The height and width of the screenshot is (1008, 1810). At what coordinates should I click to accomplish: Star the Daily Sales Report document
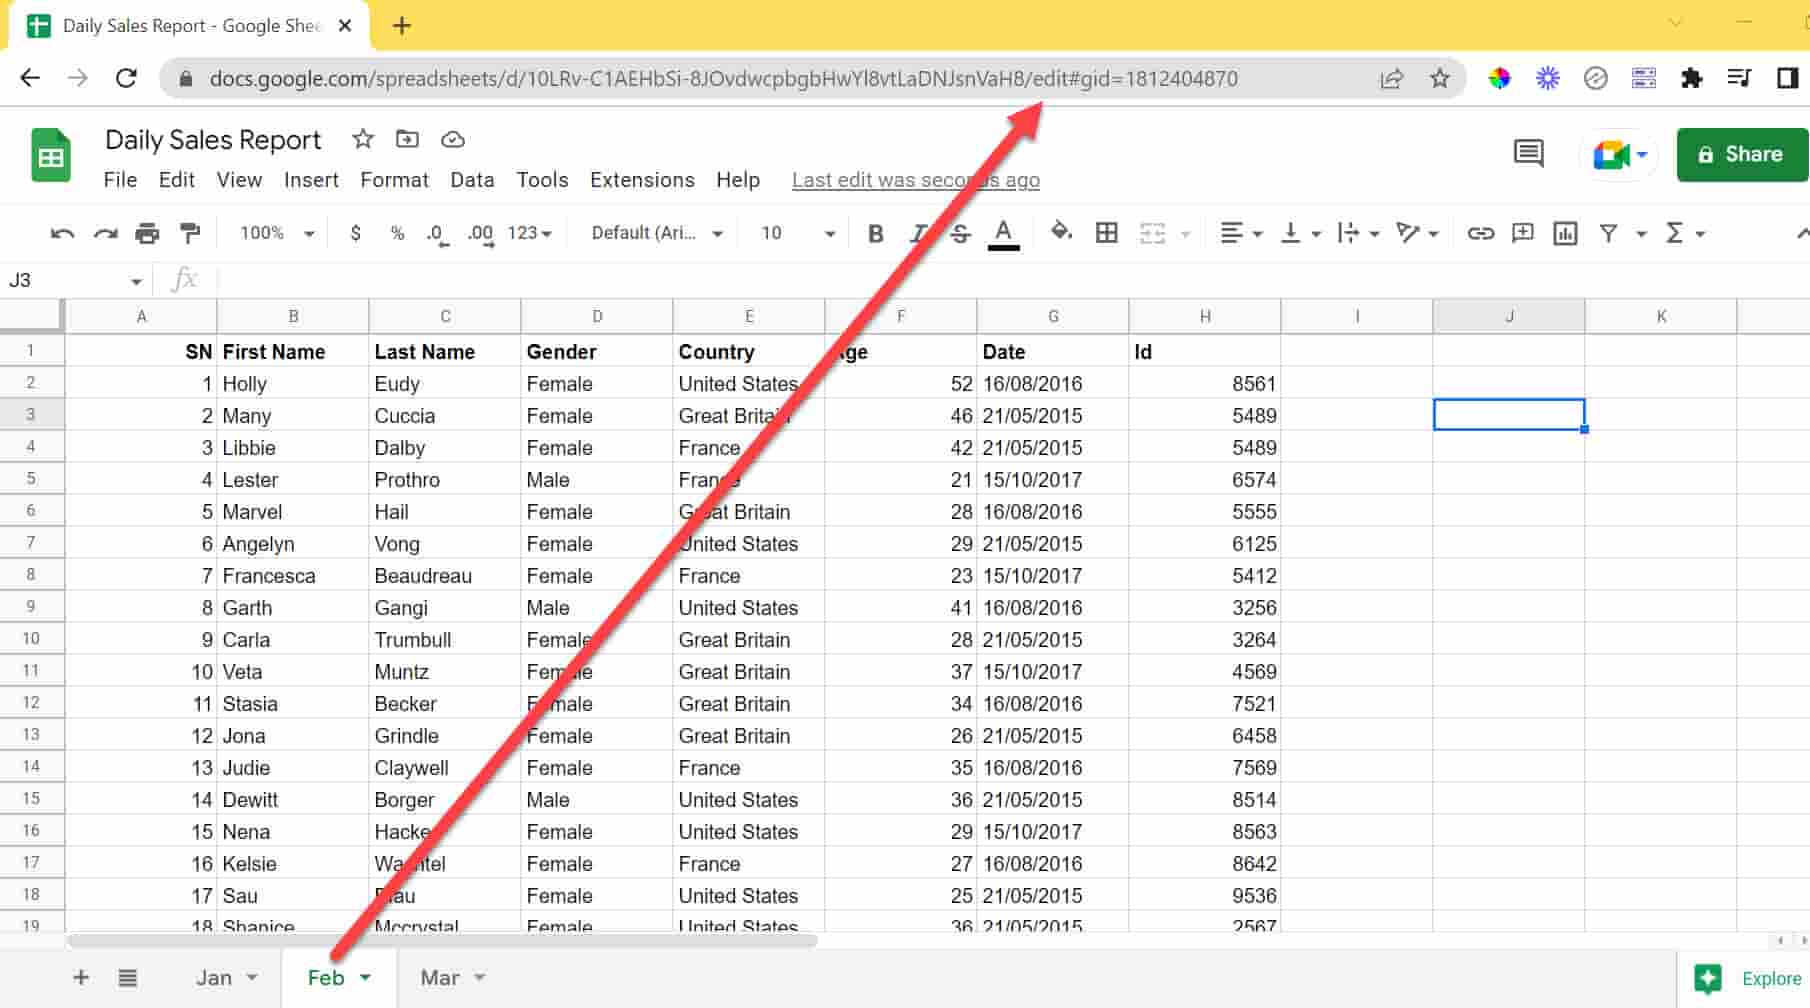pos(363,140)
